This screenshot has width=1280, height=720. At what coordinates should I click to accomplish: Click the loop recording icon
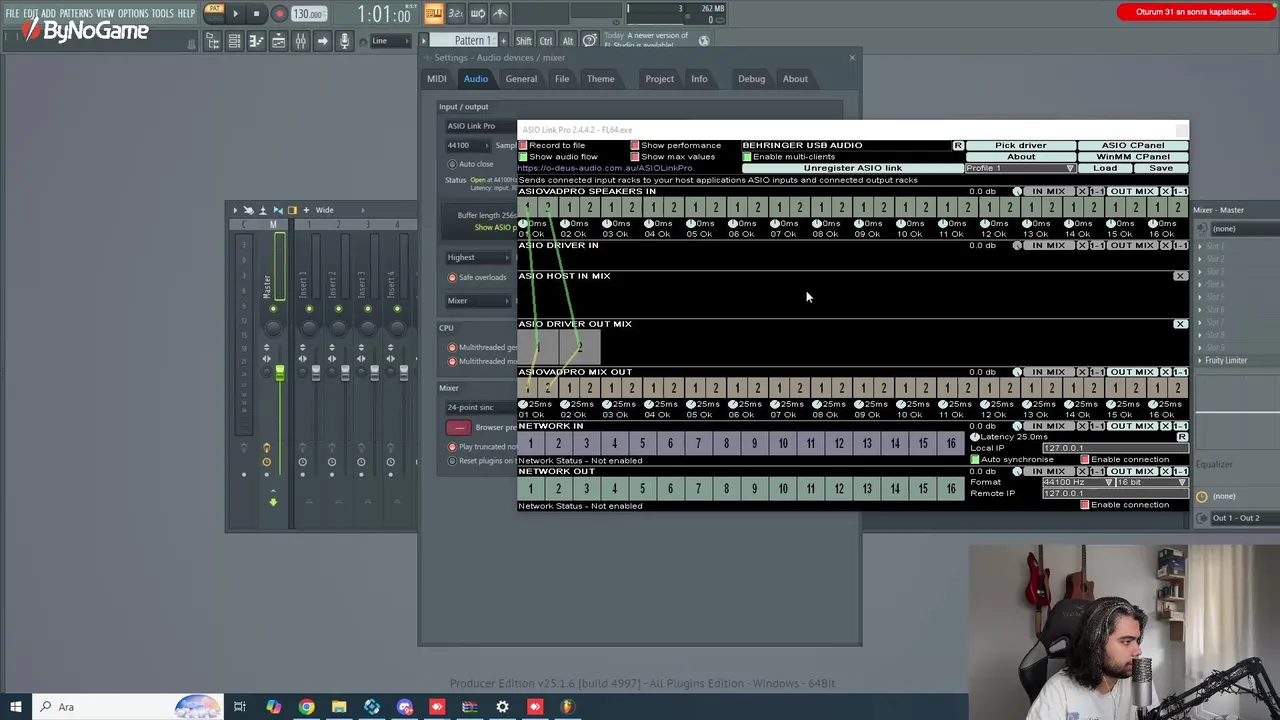(x=478, y=13)
